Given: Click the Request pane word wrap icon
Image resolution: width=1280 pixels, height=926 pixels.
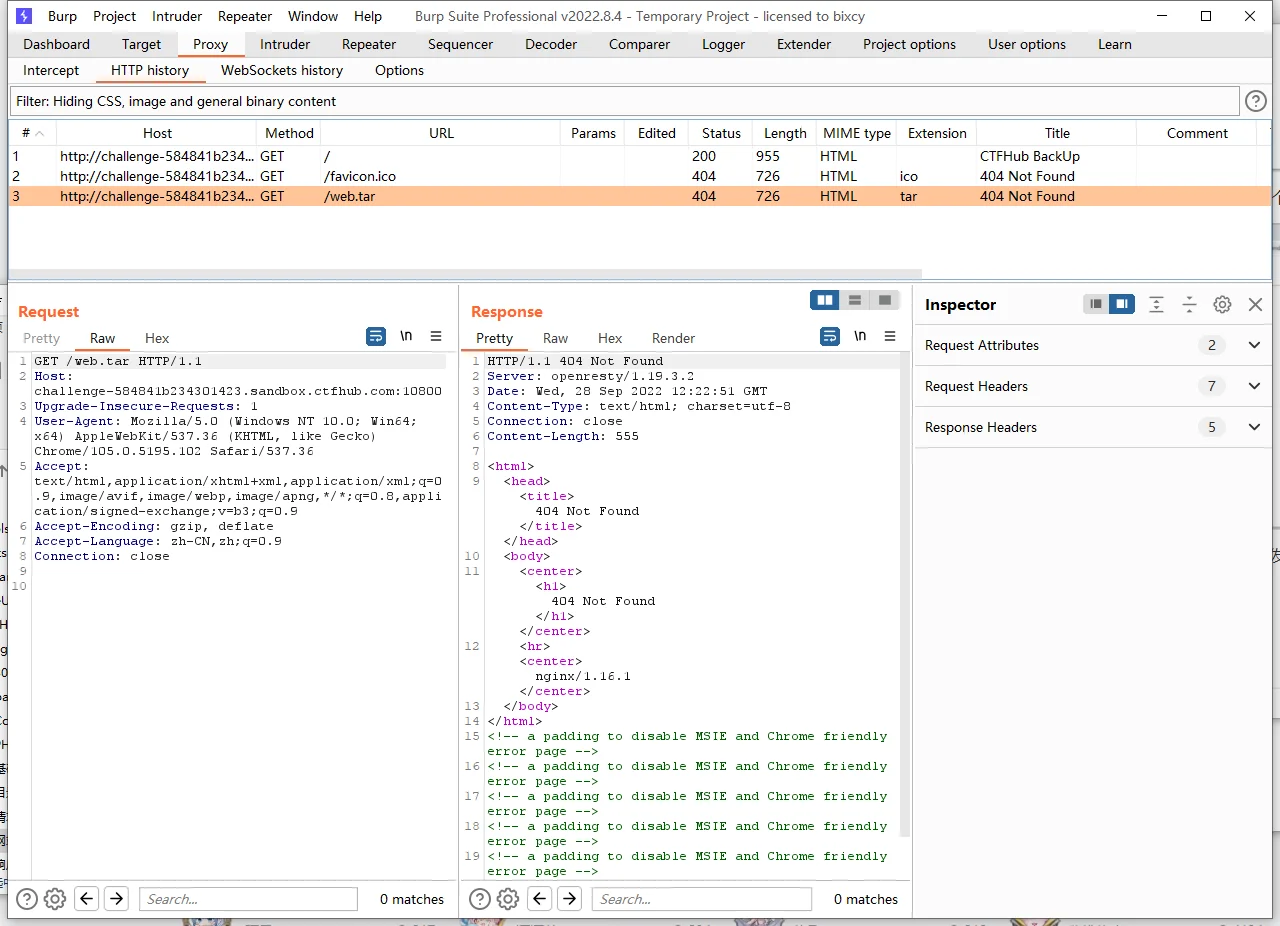Looking at the screenshot, I should [x=375, y=337].
